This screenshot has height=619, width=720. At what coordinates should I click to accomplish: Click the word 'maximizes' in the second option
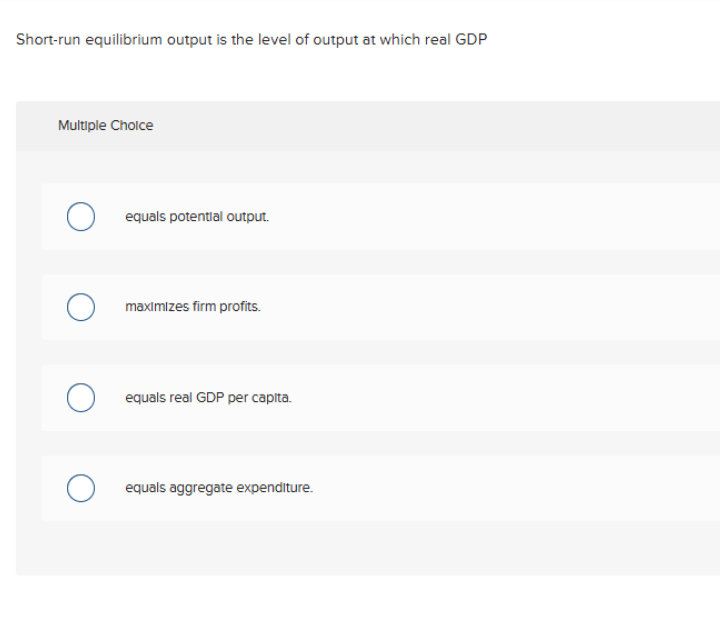click(151, 307)
